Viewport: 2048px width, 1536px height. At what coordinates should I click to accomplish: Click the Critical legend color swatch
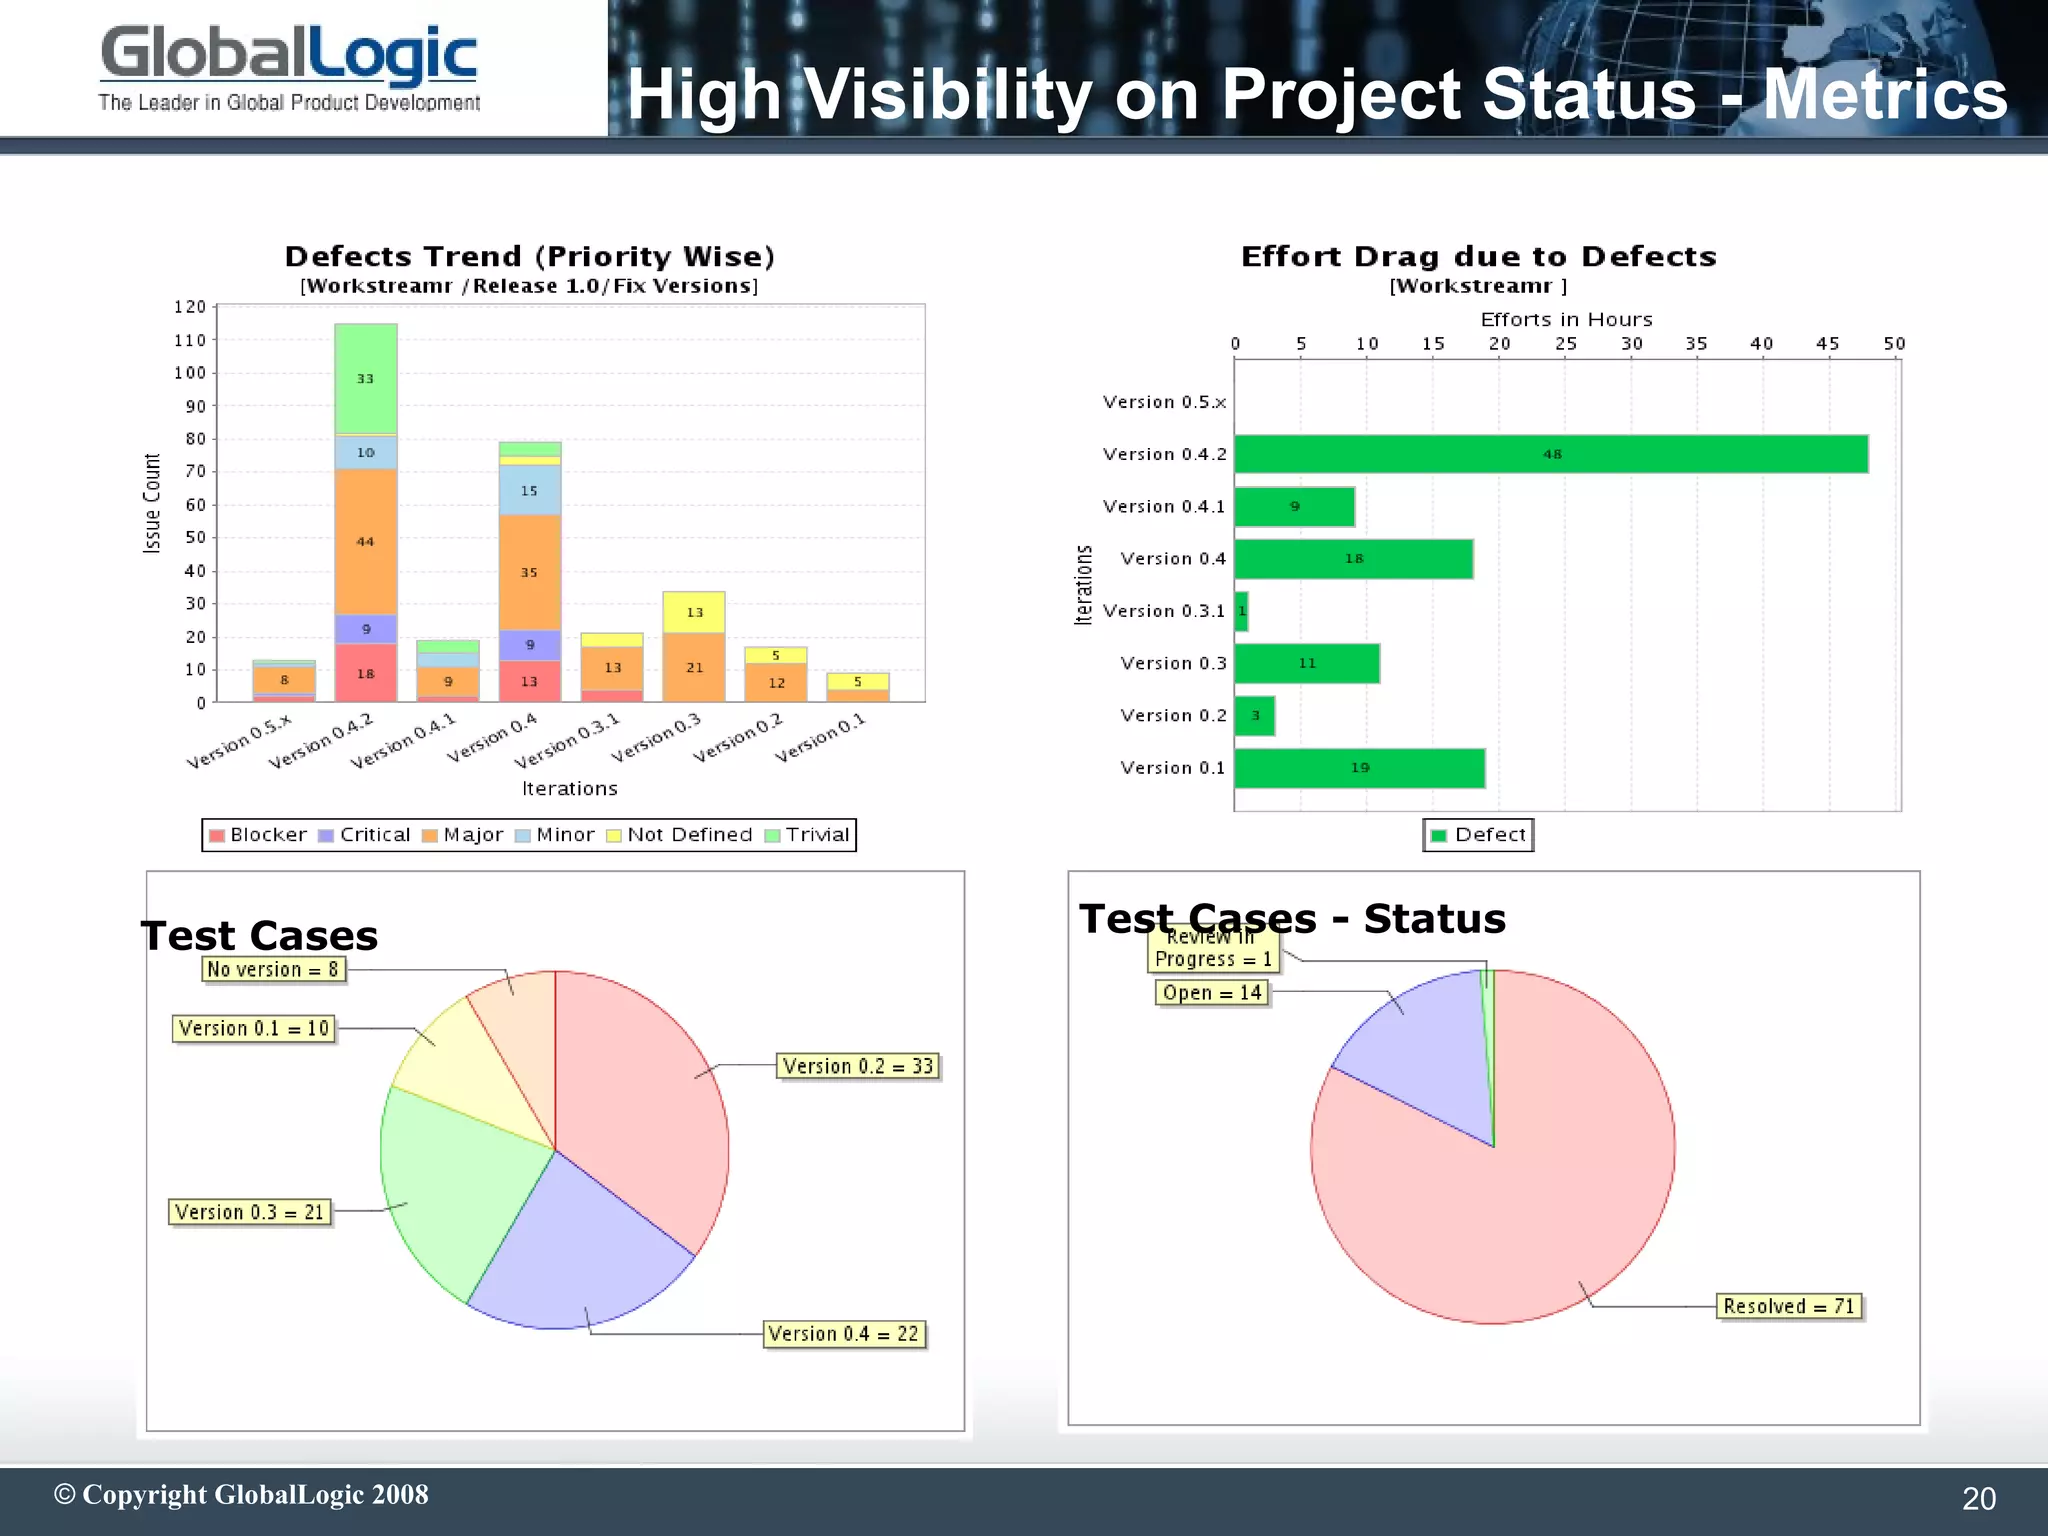[326, 836]
